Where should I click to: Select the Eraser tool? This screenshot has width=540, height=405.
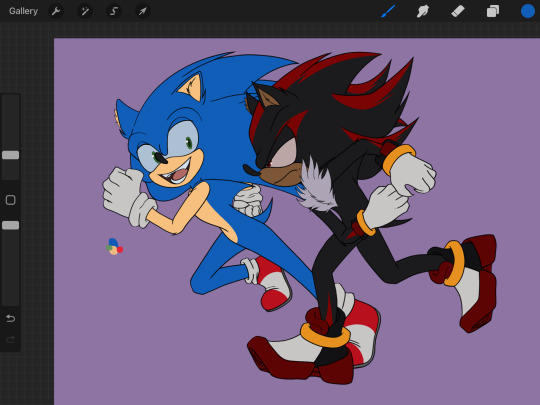tap(458, 11)
